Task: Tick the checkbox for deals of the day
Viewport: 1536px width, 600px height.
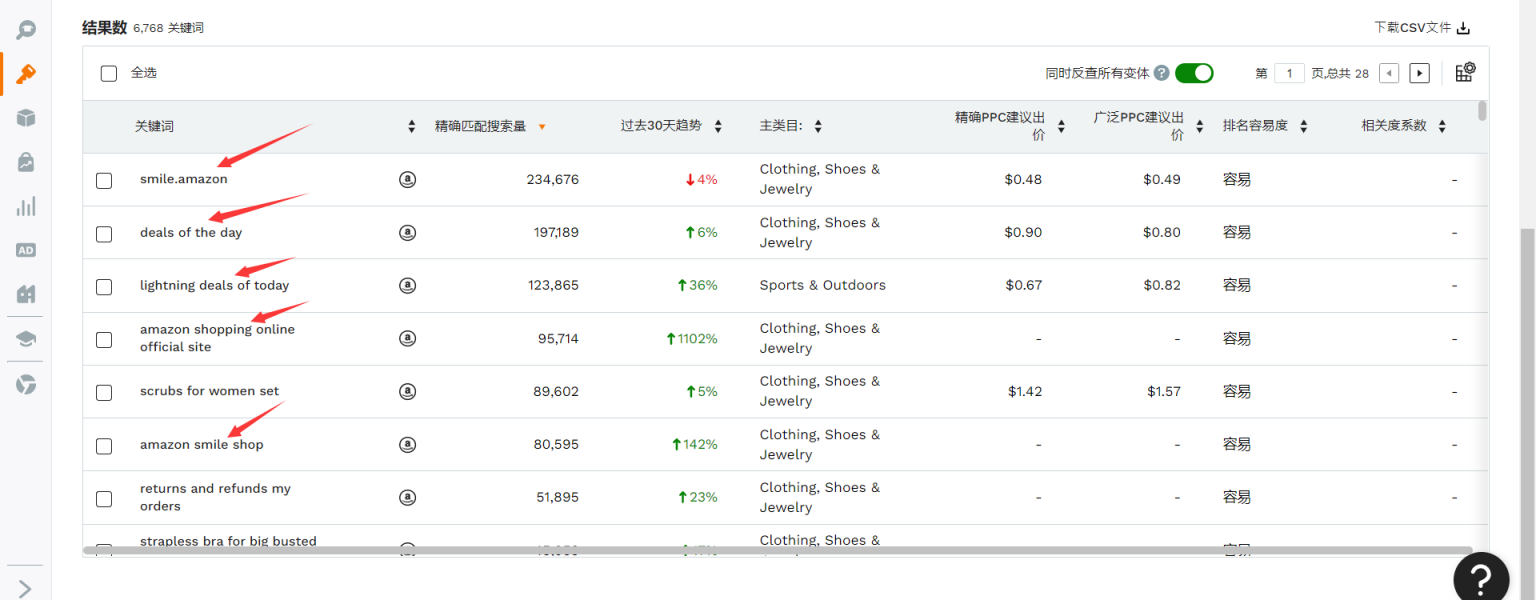Action: pos(104,234)
